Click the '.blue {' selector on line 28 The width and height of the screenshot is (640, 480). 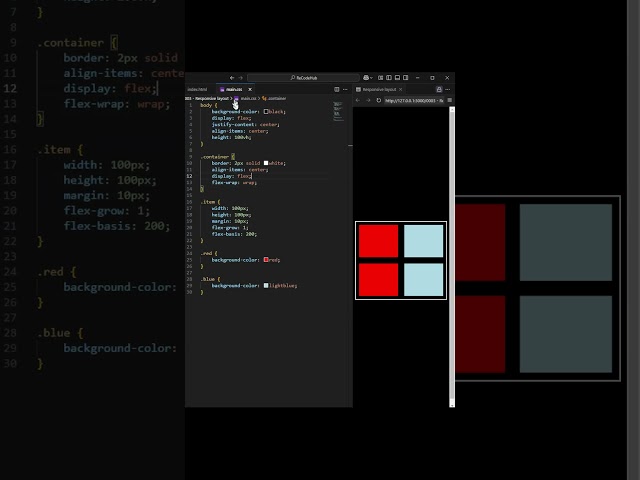210,279
